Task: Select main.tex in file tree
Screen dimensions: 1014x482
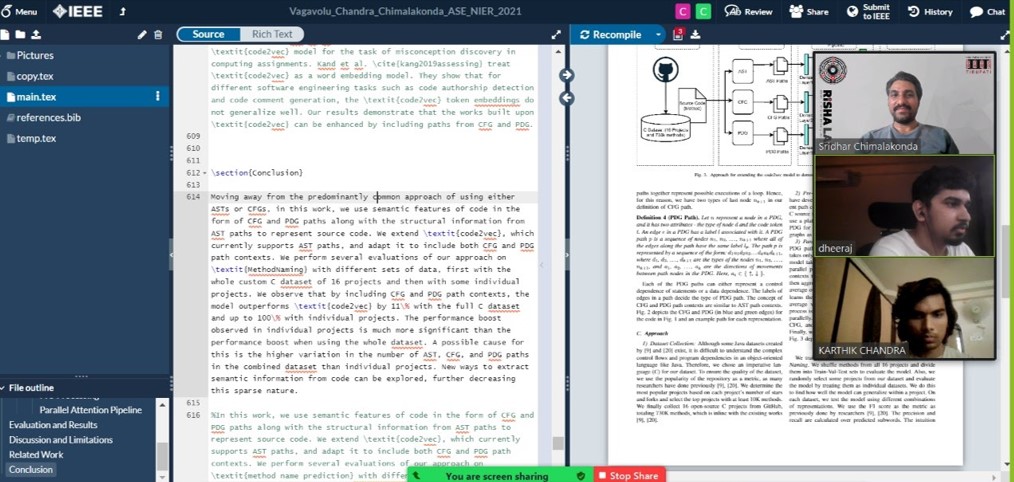Action: point(85,97)
